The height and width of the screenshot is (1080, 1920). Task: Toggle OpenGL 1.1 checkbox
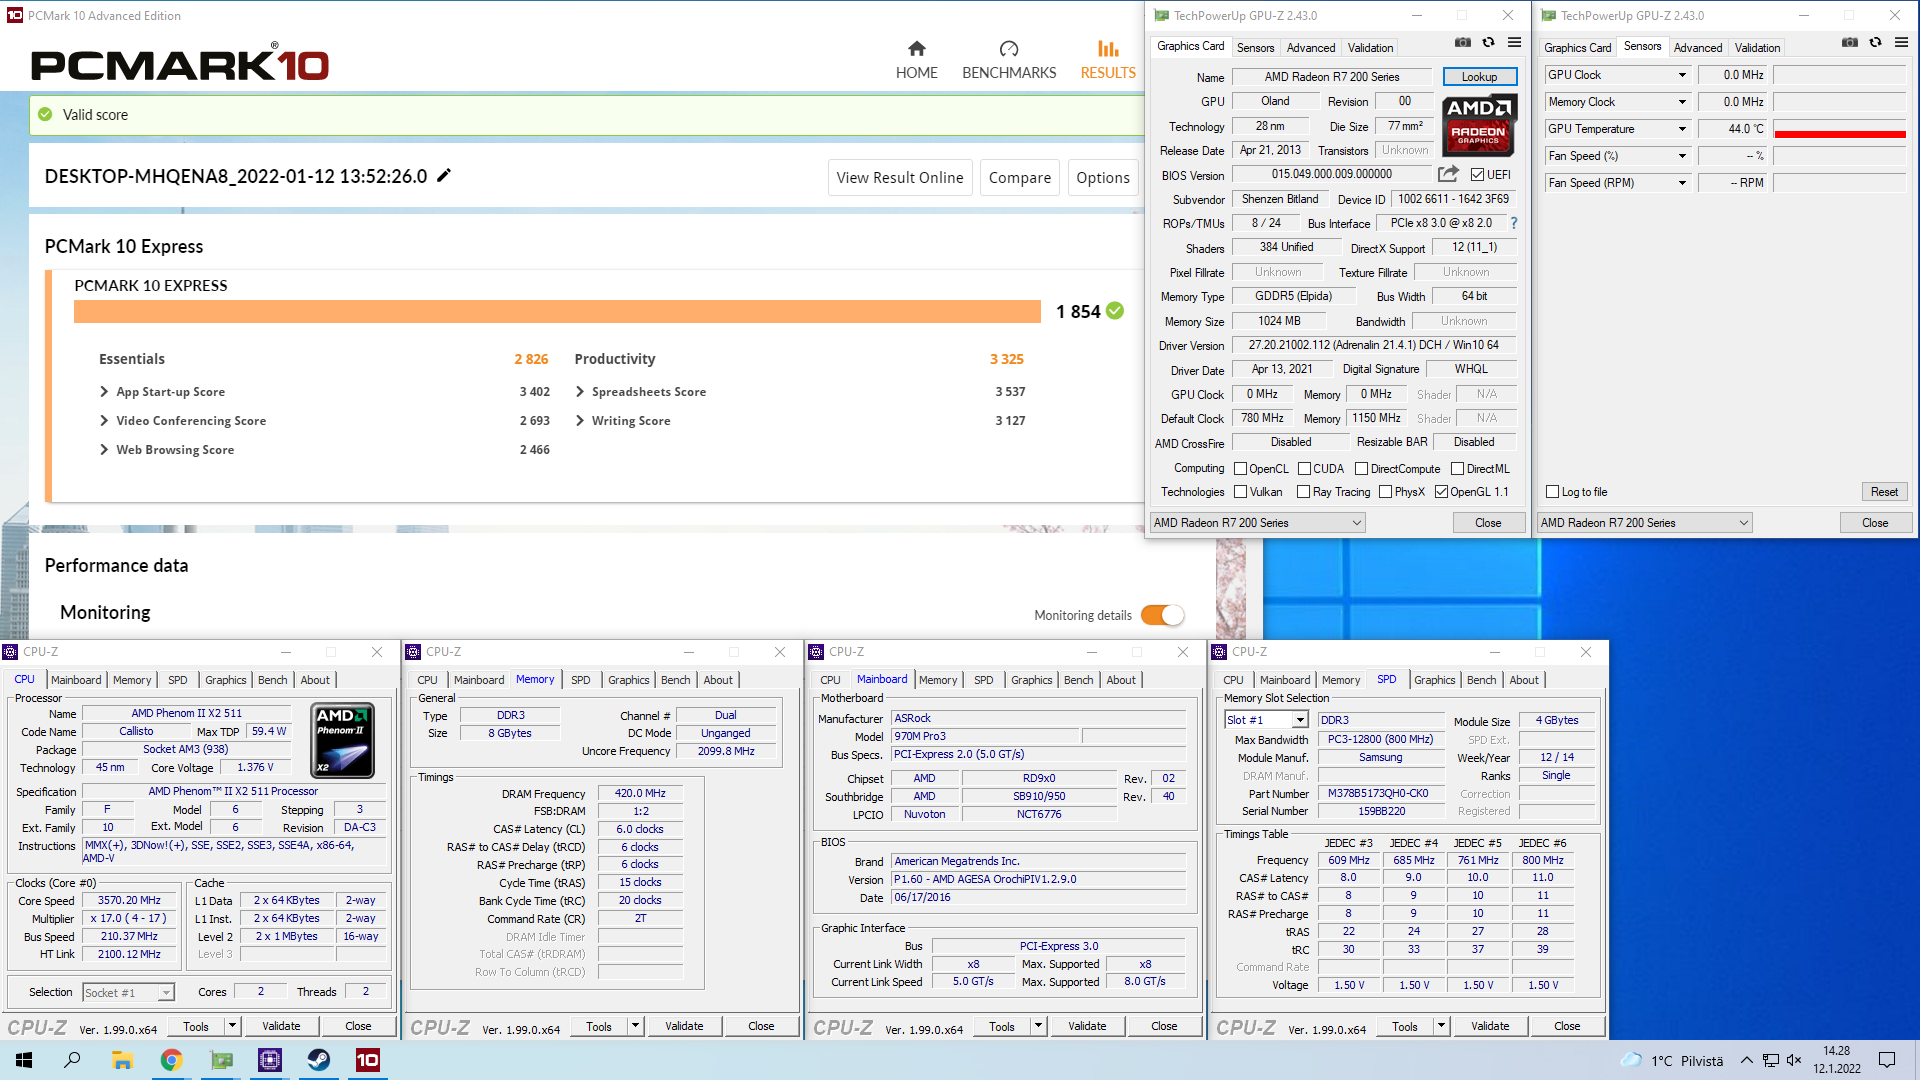point(1441,492)
